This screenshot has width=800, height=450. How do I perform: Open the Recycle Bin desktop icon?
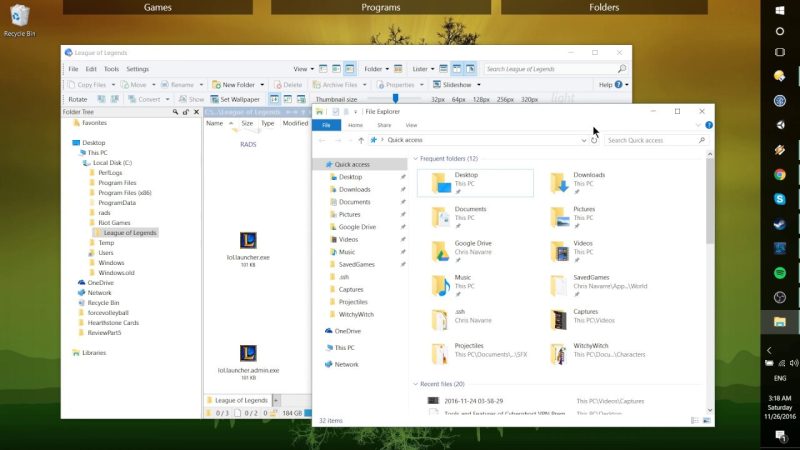tap(19, 20)
